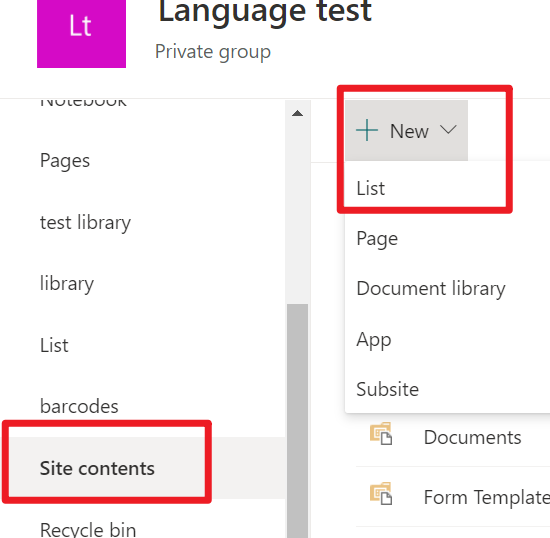Open the Form Templates entry

click(x=487, y=498)
